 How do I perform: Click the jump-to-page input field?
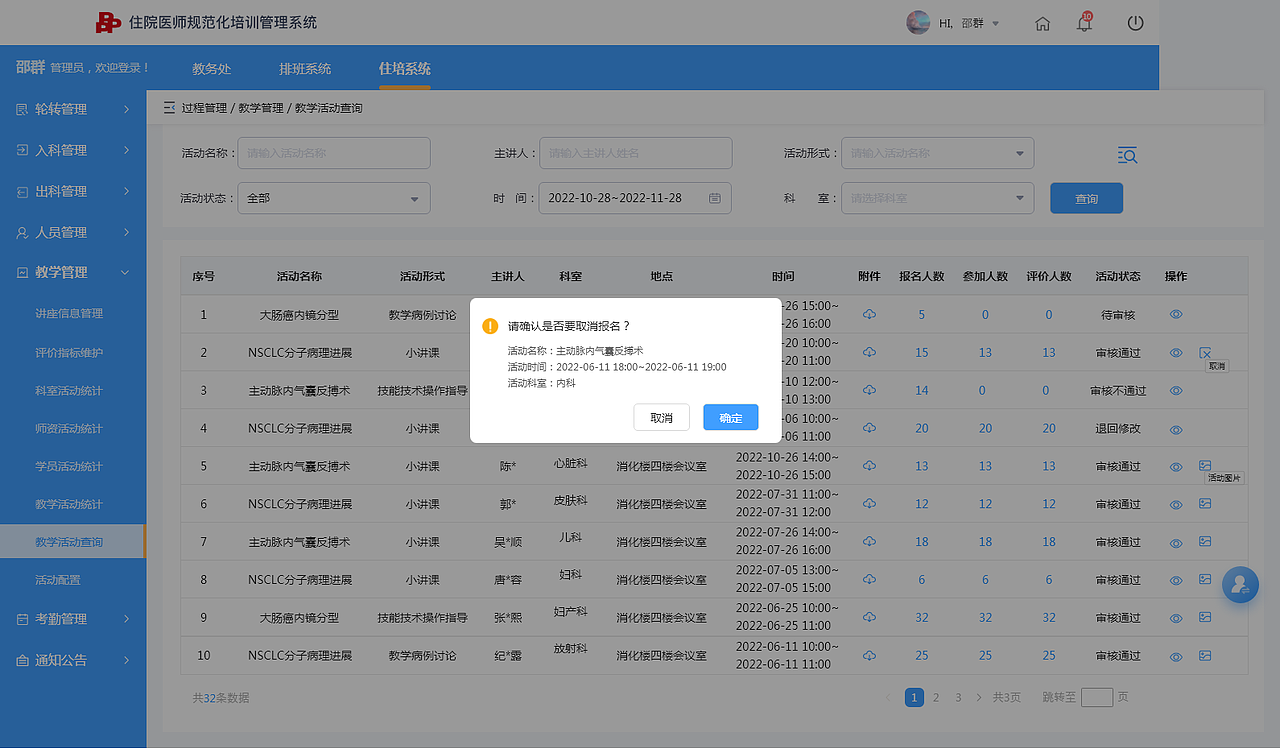coord(1097,697)
